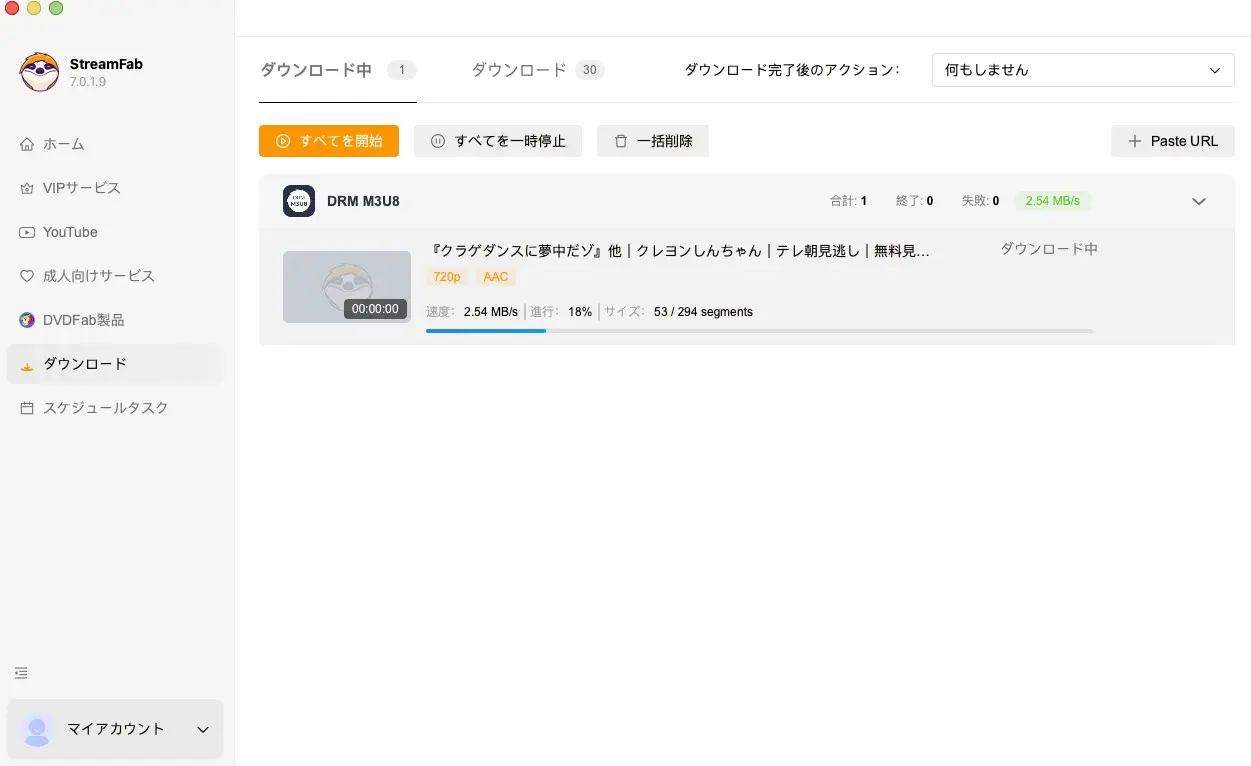Click the version number 7.0.1.9
Image resolution: width=1251 pixels, height=766 pixels.
point(88,82)
